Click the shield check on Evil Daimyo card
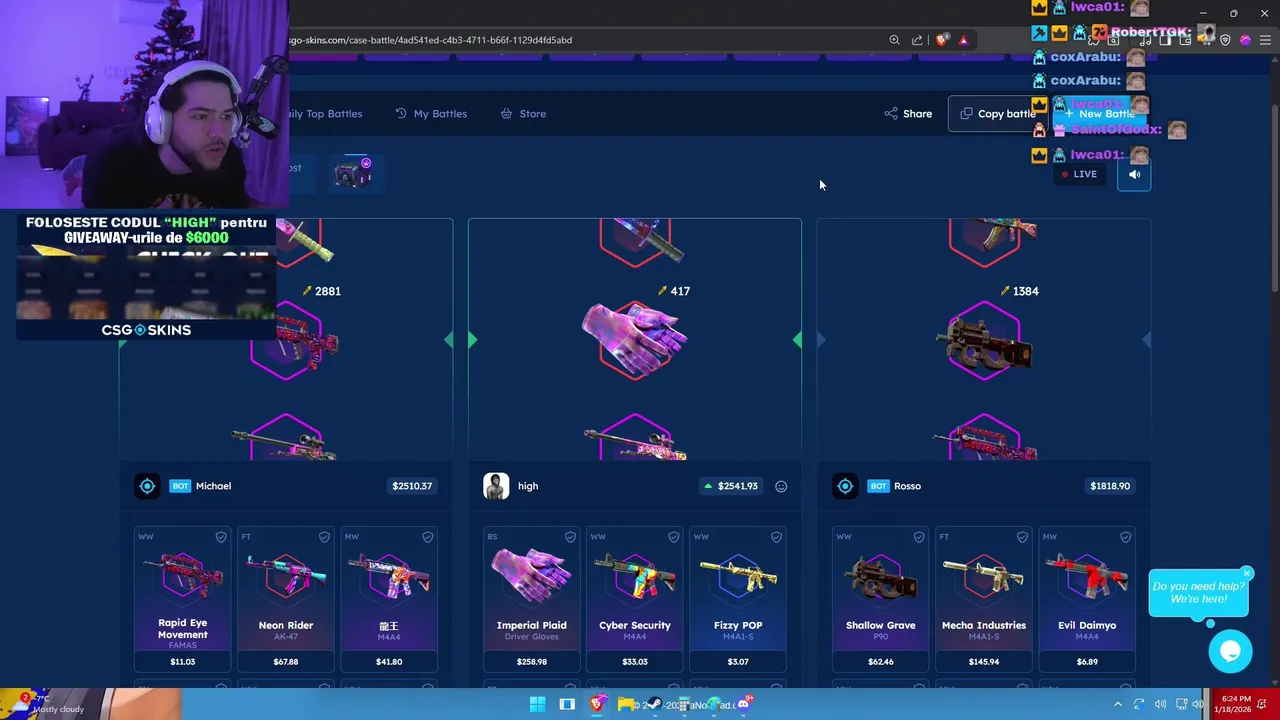Screen dimensions: 1280x720 pos(1125,537)
